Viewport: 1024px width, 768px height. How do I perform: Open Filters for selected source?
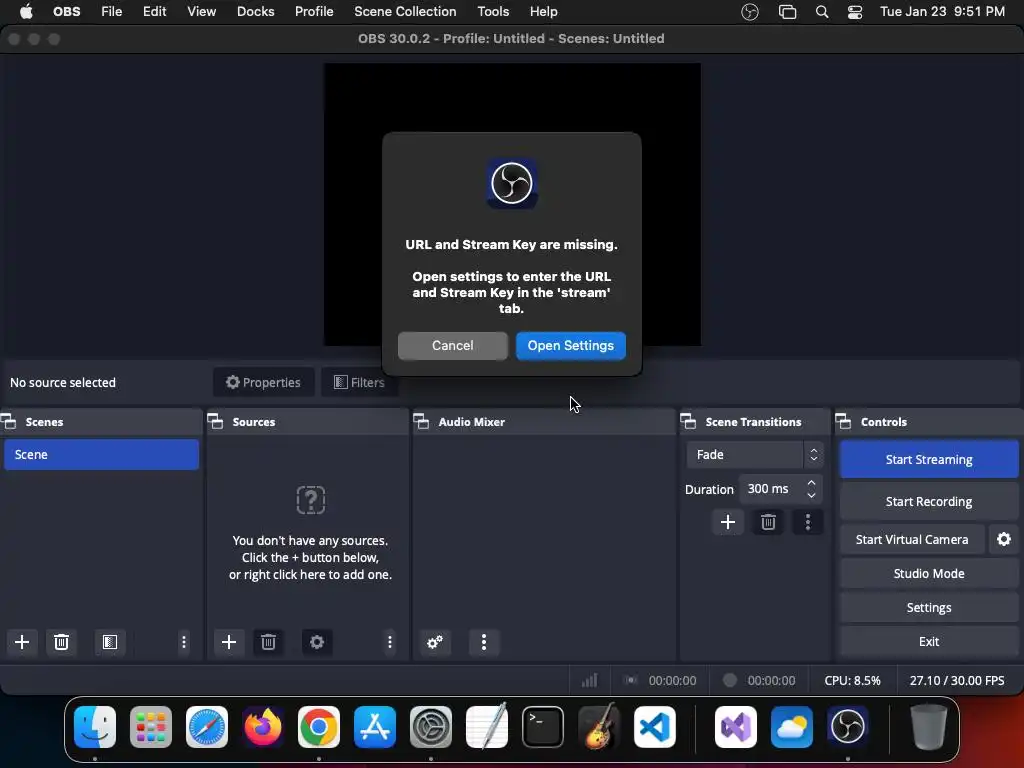[x=359, y=382]
